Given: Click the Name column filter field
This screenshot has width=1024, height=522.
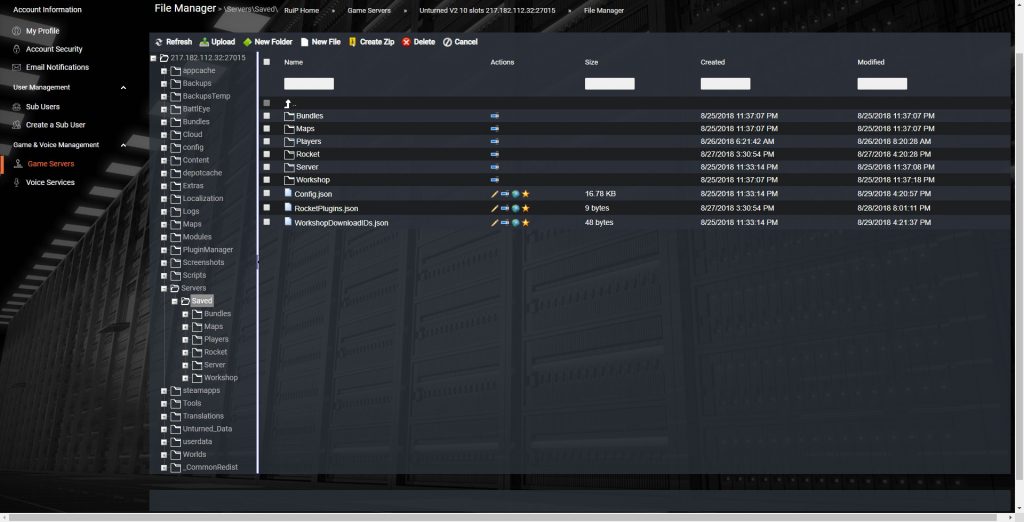Looking at the screenshot, I should point(308,84).
